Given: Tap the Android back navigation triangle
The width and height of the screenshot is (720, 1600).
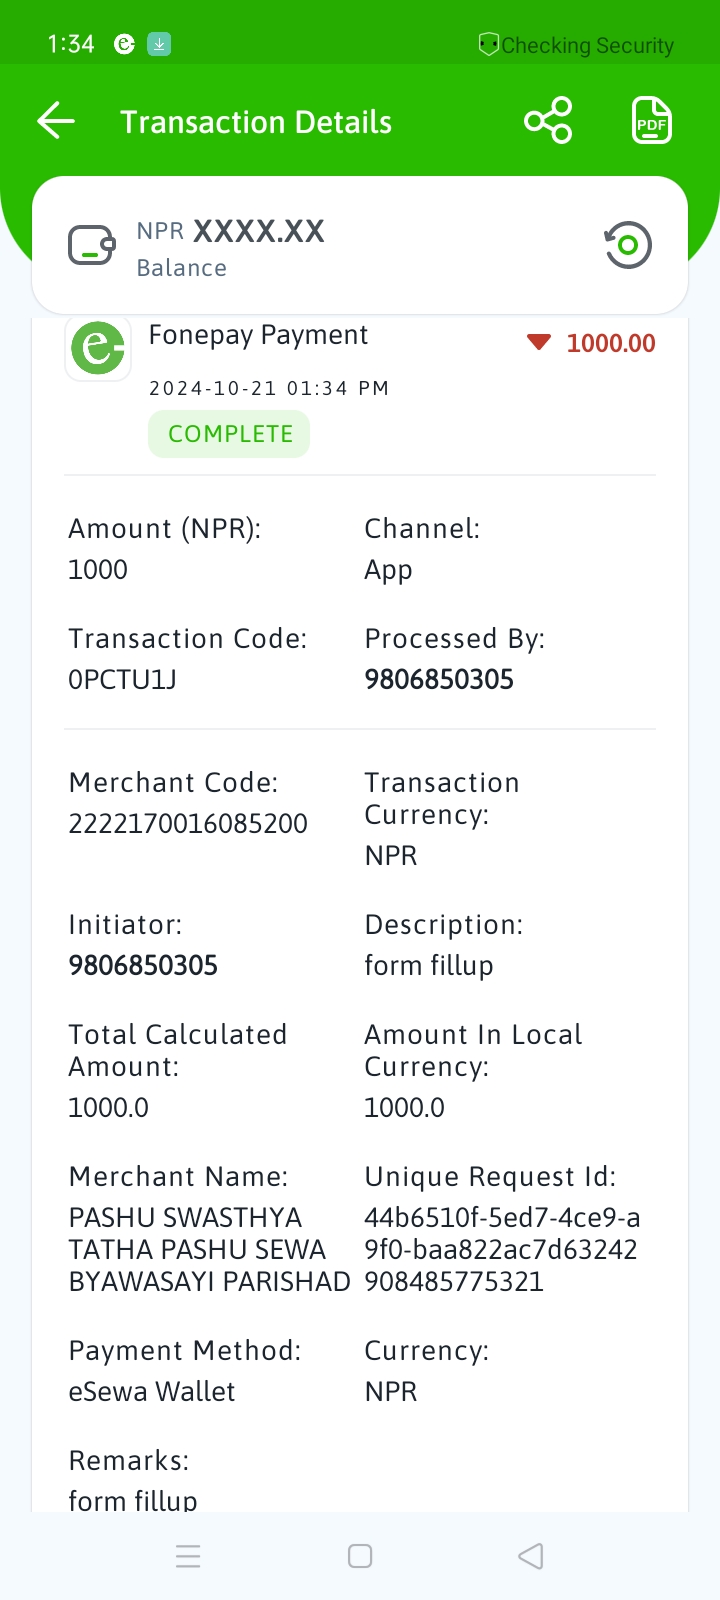Looking at the screenshot, I should [531, 1556].
